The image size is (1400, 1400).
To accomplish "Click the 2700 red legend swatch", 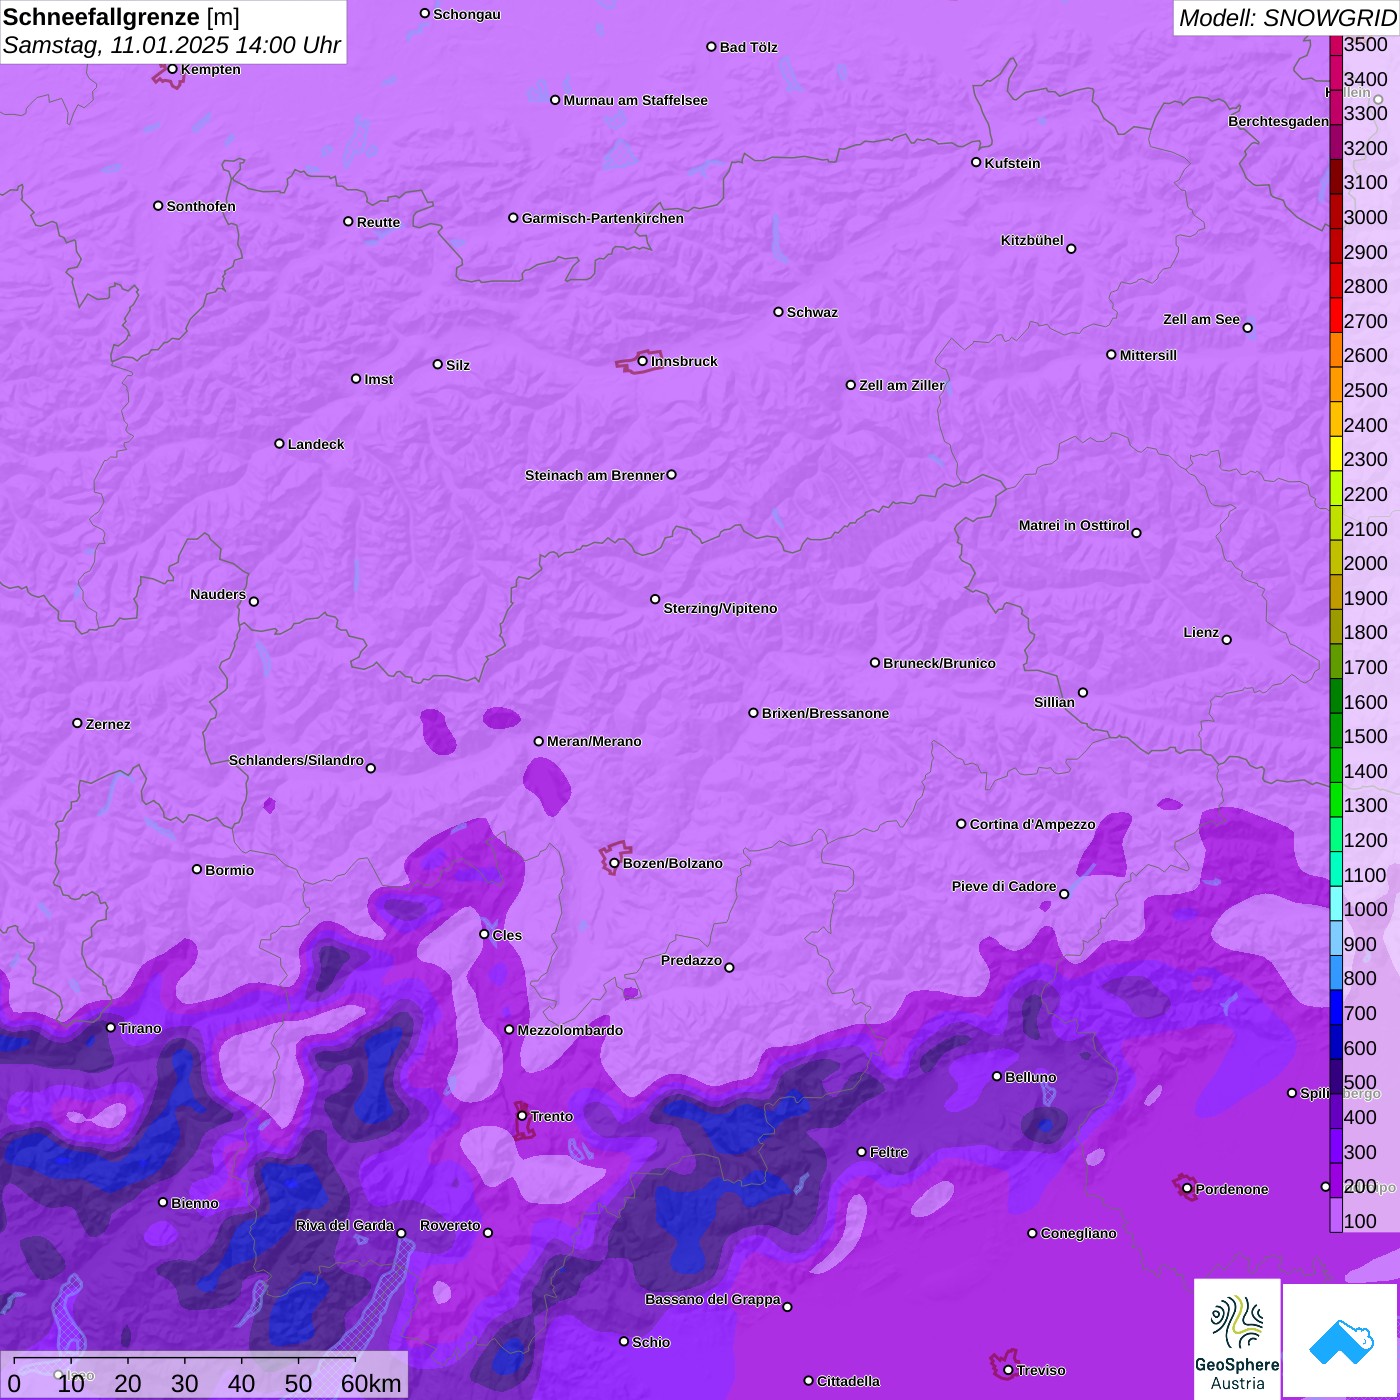I will tap(1336, 315).
